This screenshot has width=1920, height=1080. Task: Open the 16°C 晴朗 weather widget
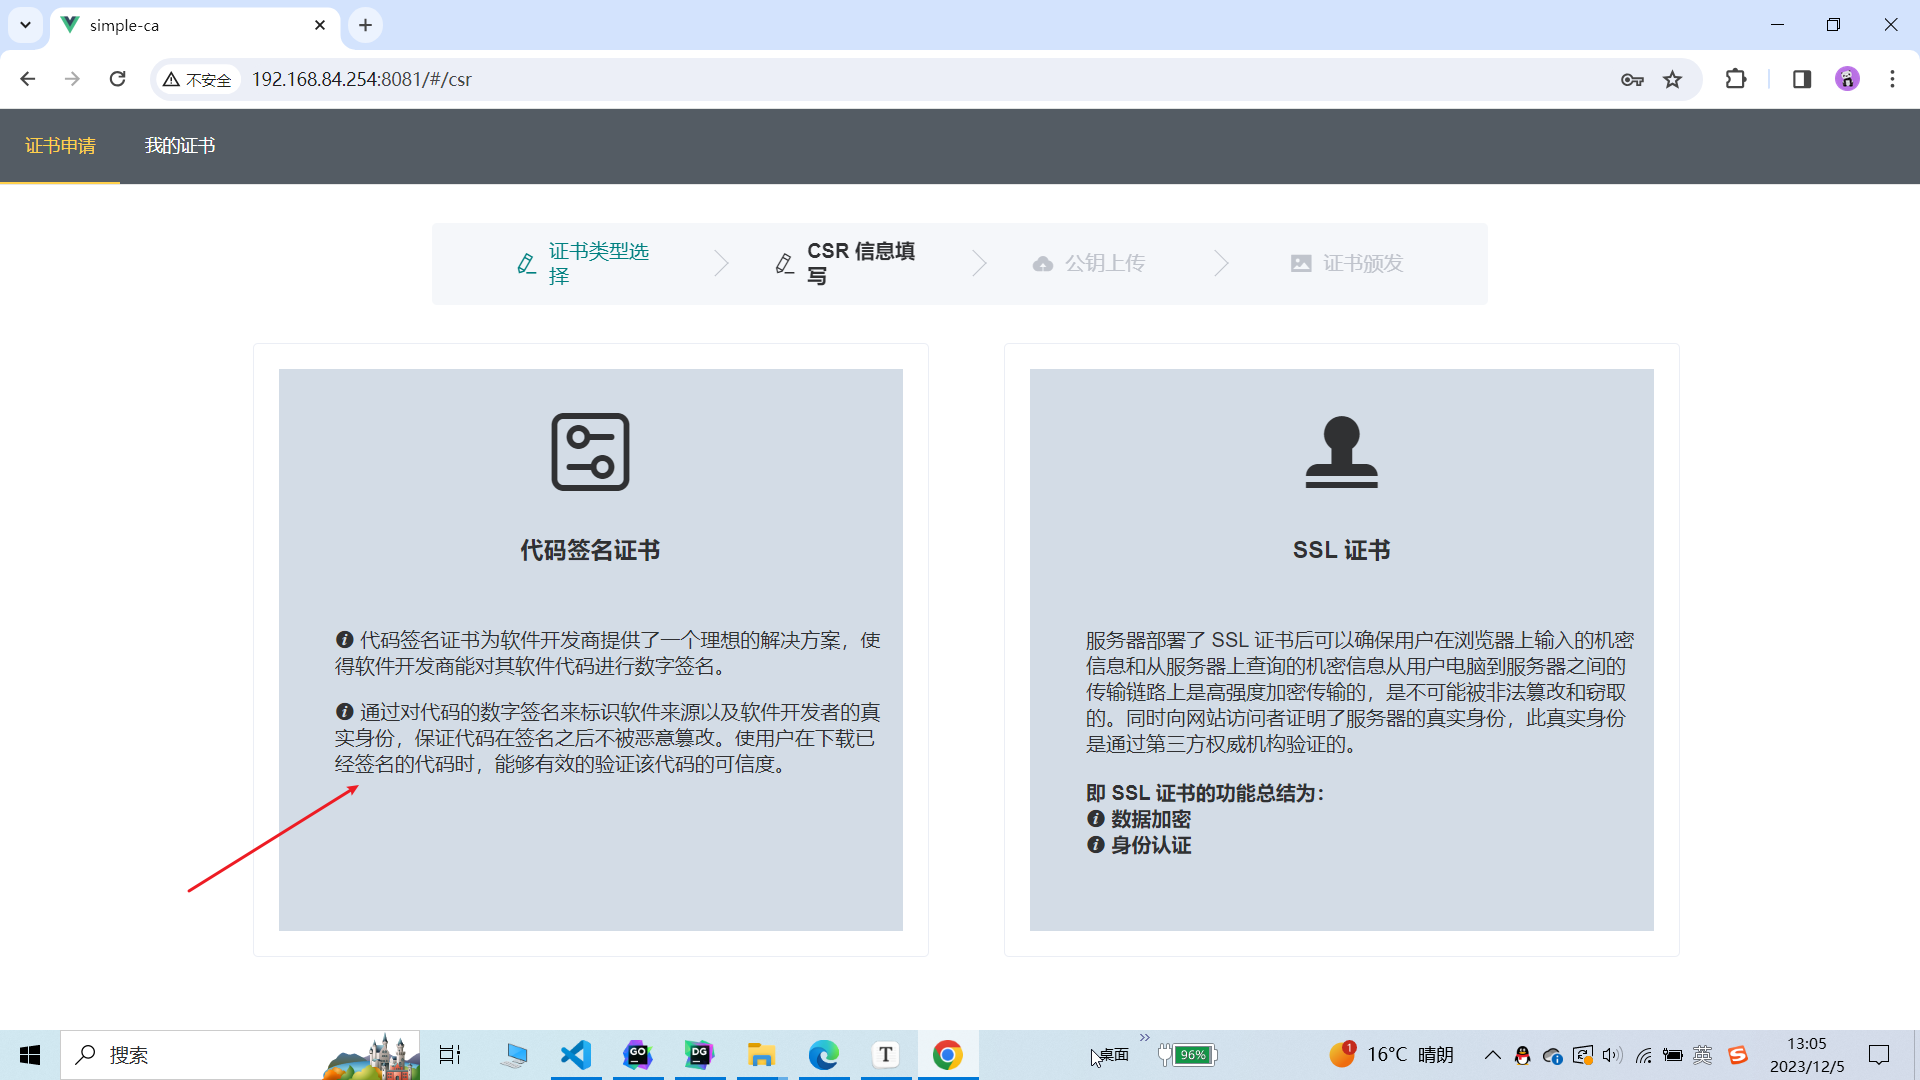[1391, 1055]
